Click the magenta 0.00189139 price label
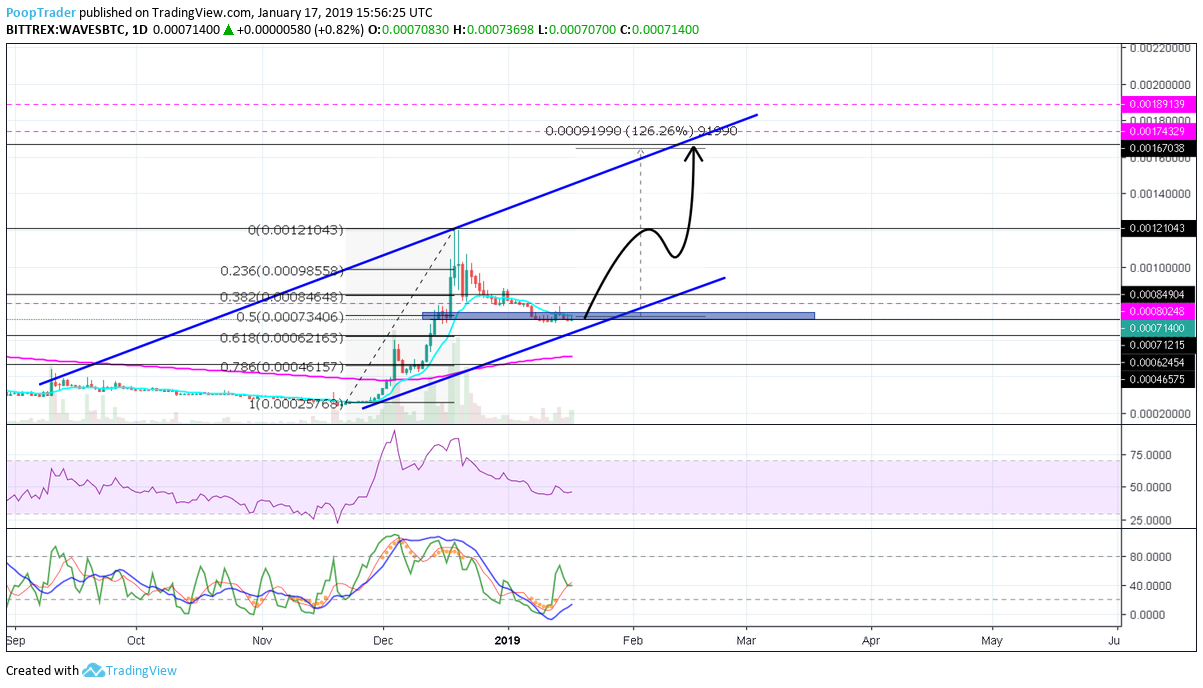Viewport: 1203px width, 688px height. [x=1156, y=104]
